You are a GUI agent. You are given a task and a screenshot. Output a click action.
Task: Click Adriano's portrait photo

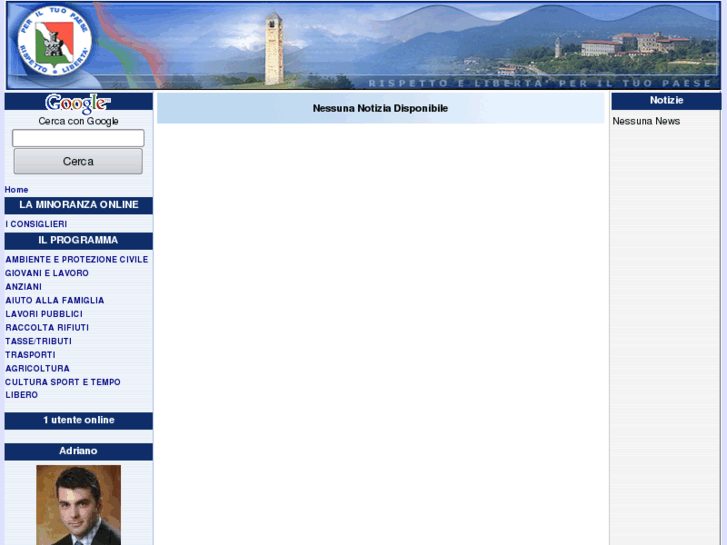[x=78, y=505]
